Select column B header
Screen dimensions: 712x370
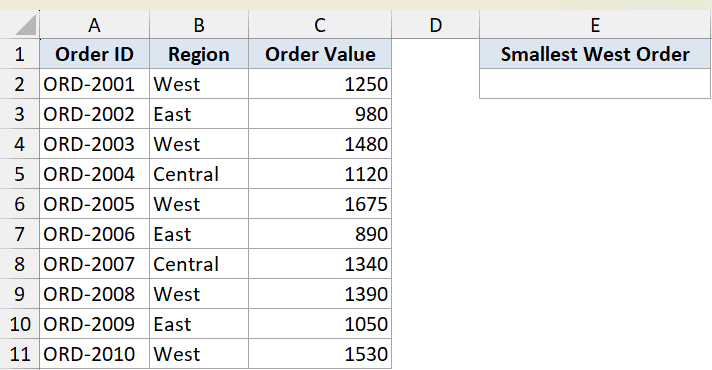(x=199, y=25)
